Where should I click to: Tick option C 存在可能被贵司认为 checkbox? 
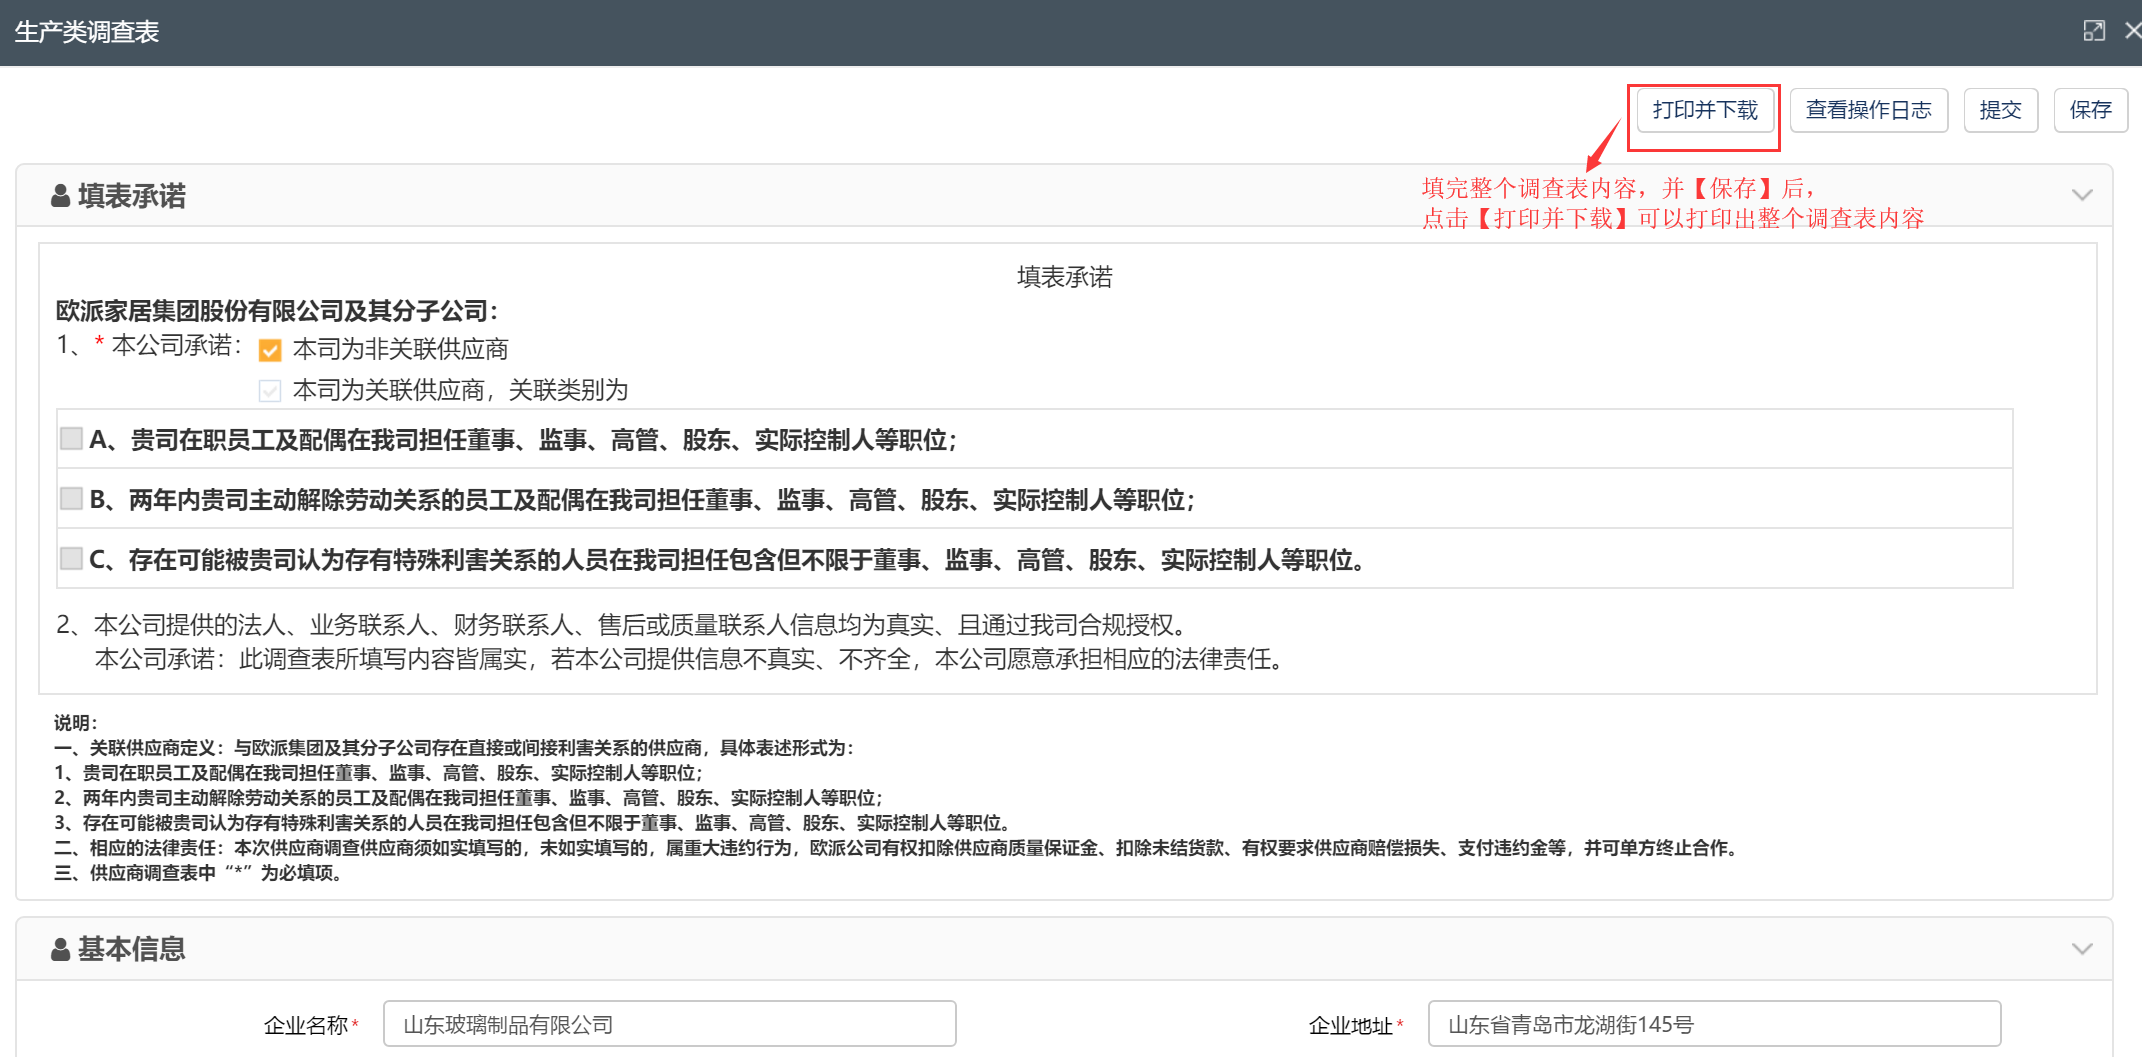pyautogui.click(x=71, y=559)
